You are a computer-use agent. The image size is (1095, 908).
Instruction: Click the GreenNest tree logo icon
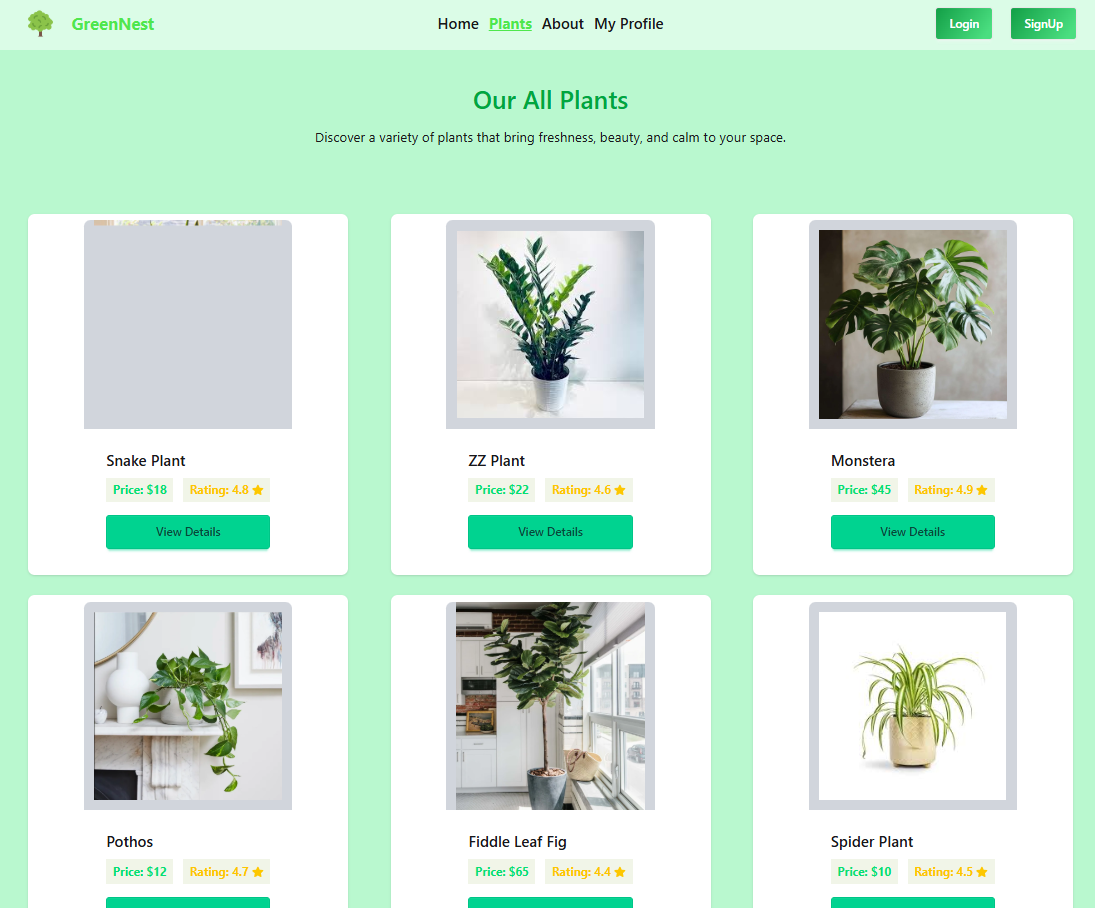point(40,24)
